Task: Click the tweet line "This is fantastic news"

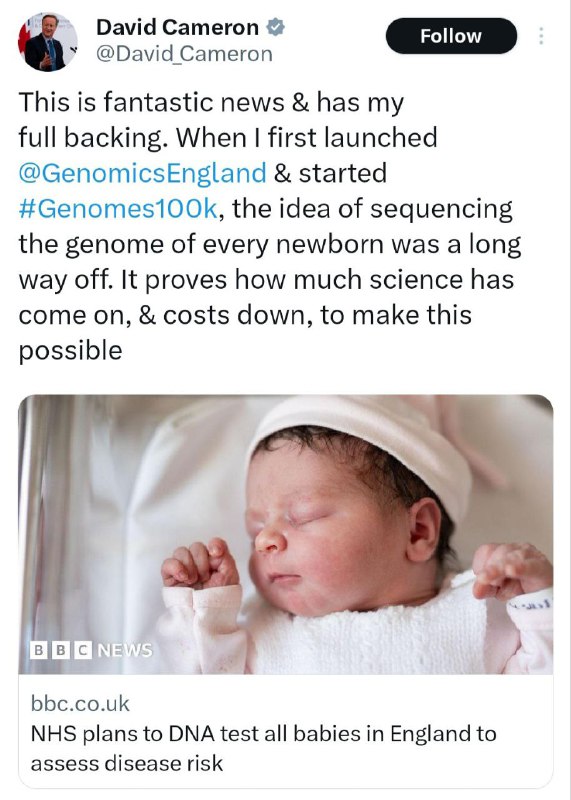Action: point(211,102)
